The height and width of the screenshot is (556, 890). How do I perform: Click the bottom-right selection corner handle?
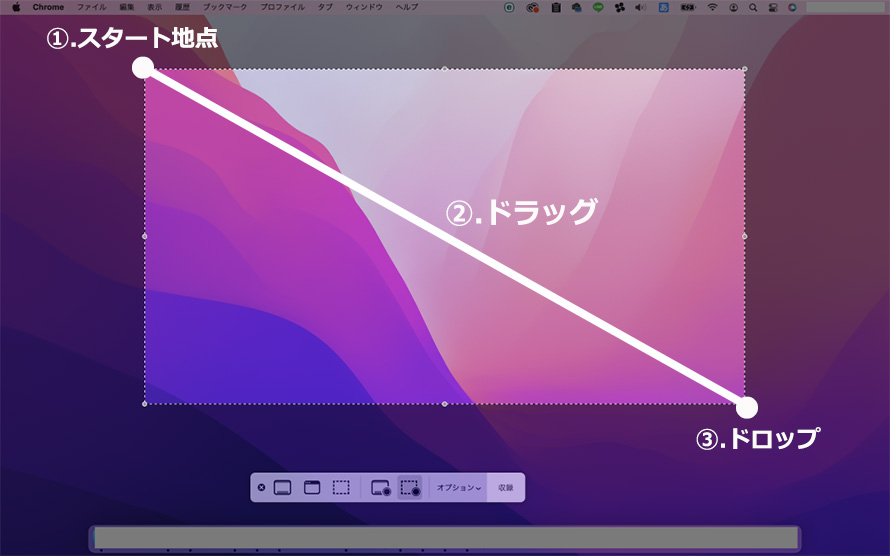(x=744, y=404)
